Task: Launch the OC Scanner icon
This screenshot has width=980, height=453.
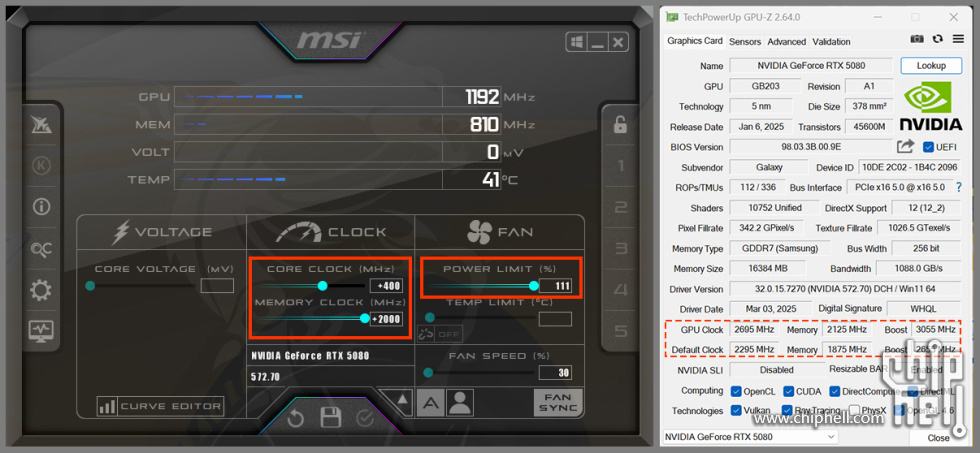Action: coord(41,249)
